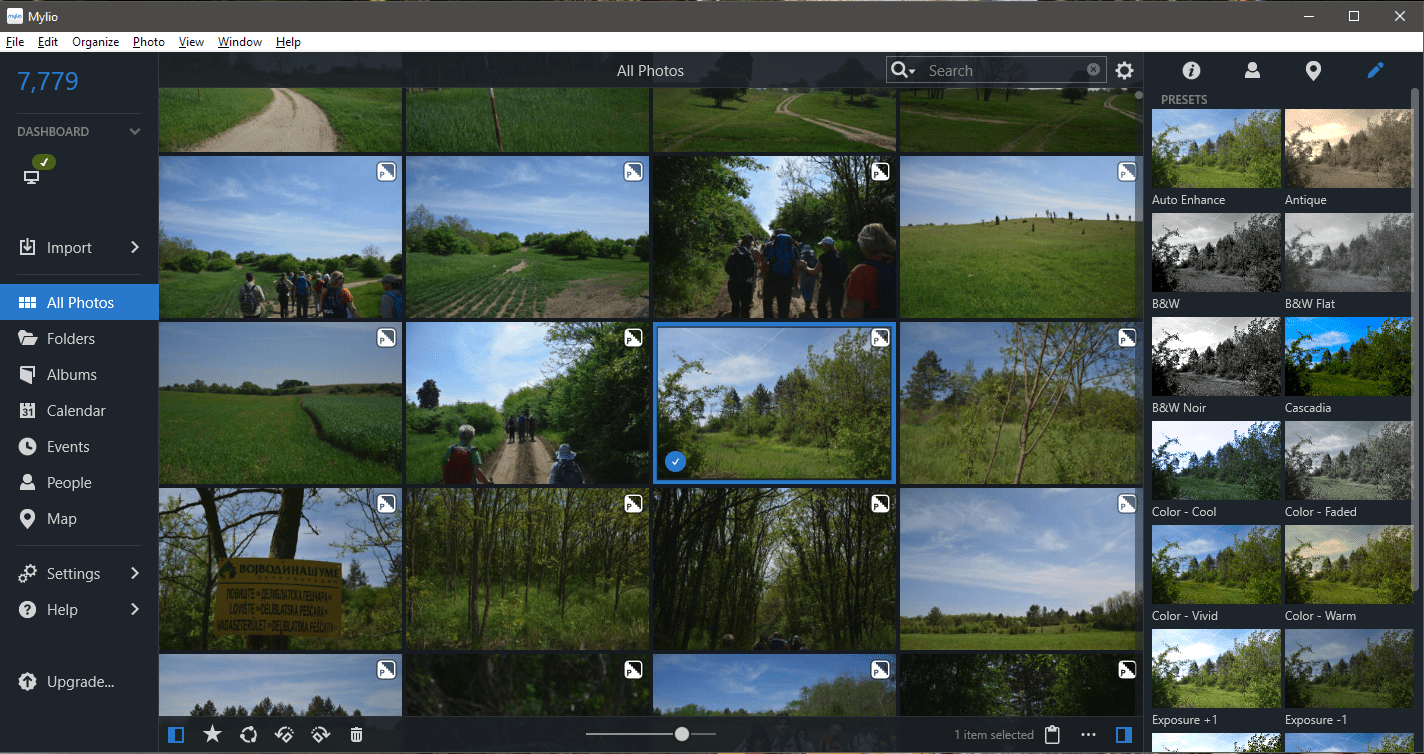This screenshot has height=754, width=1424.
Task: Click the All Photos header title
Action: (651, 71)
